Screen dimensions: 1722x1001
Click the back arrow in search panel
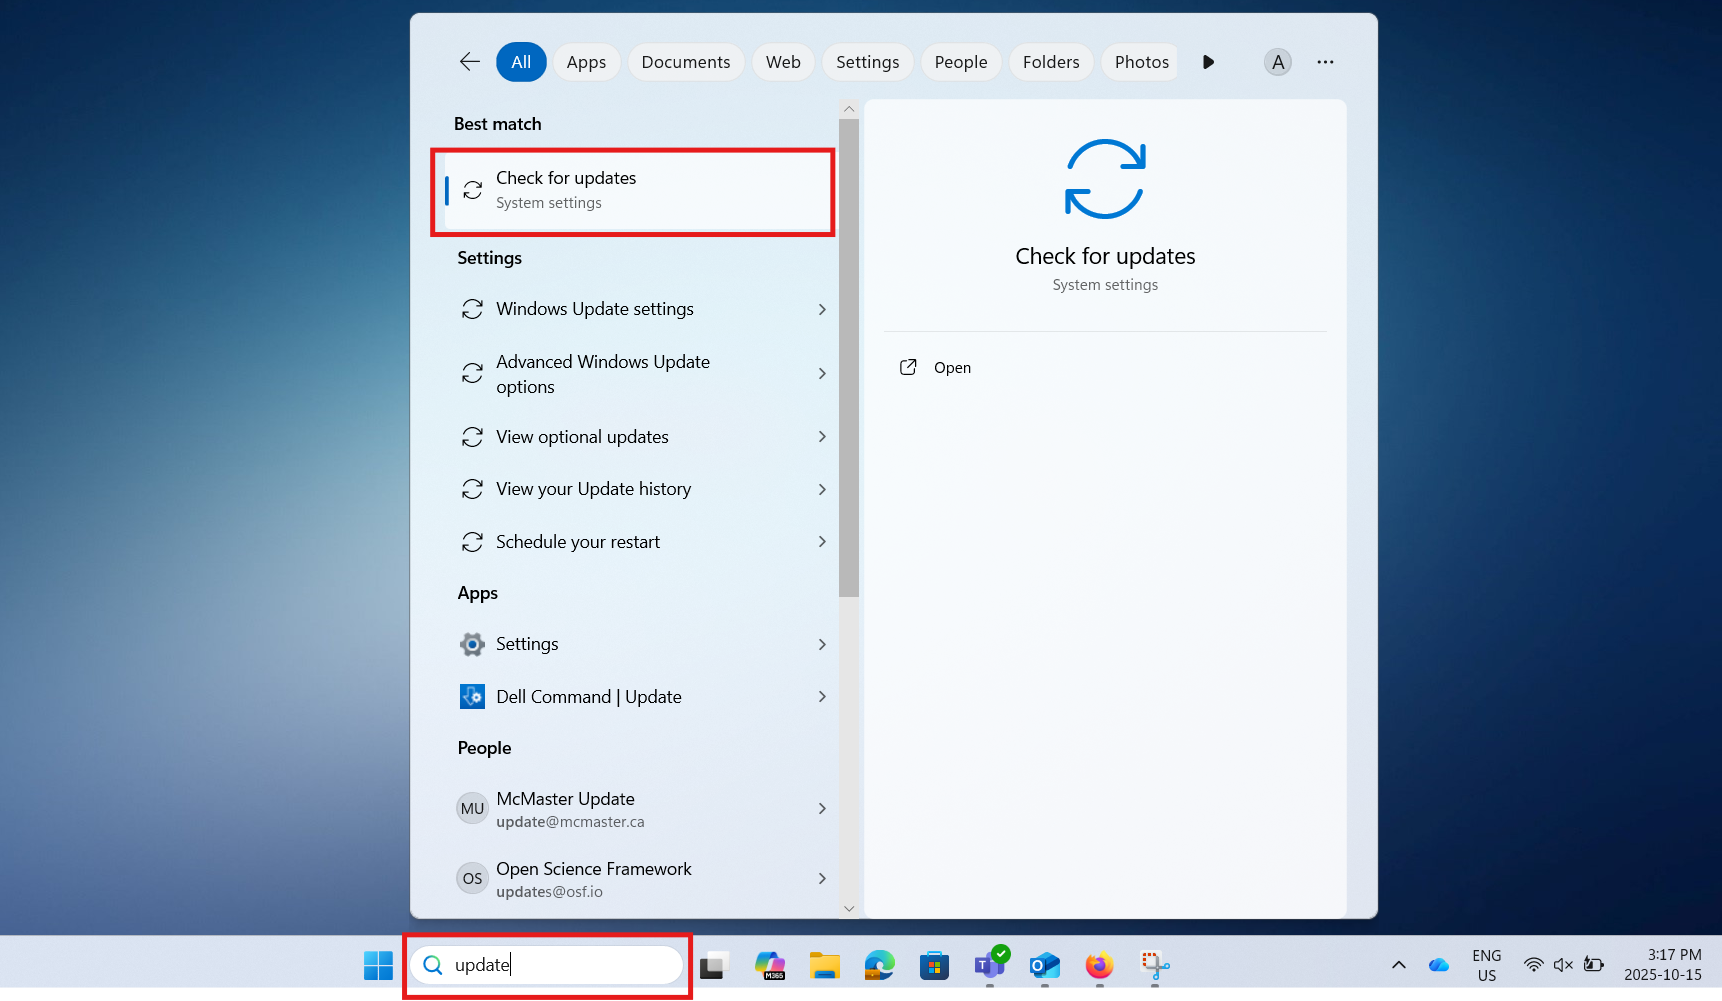pyautogui.click(x=469, y=62)
